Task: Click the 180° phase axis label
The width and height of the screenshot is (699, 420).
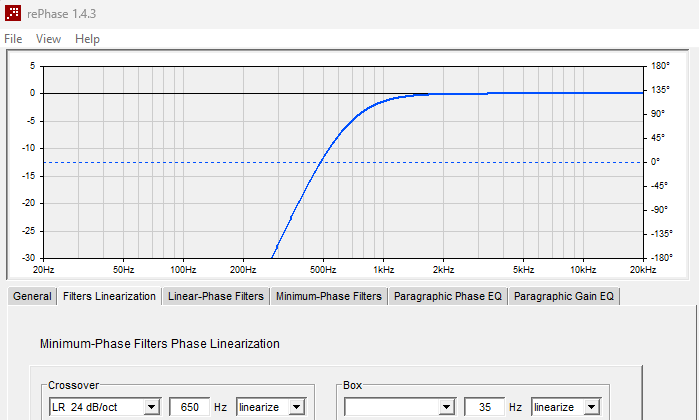Action: point(660,66)
